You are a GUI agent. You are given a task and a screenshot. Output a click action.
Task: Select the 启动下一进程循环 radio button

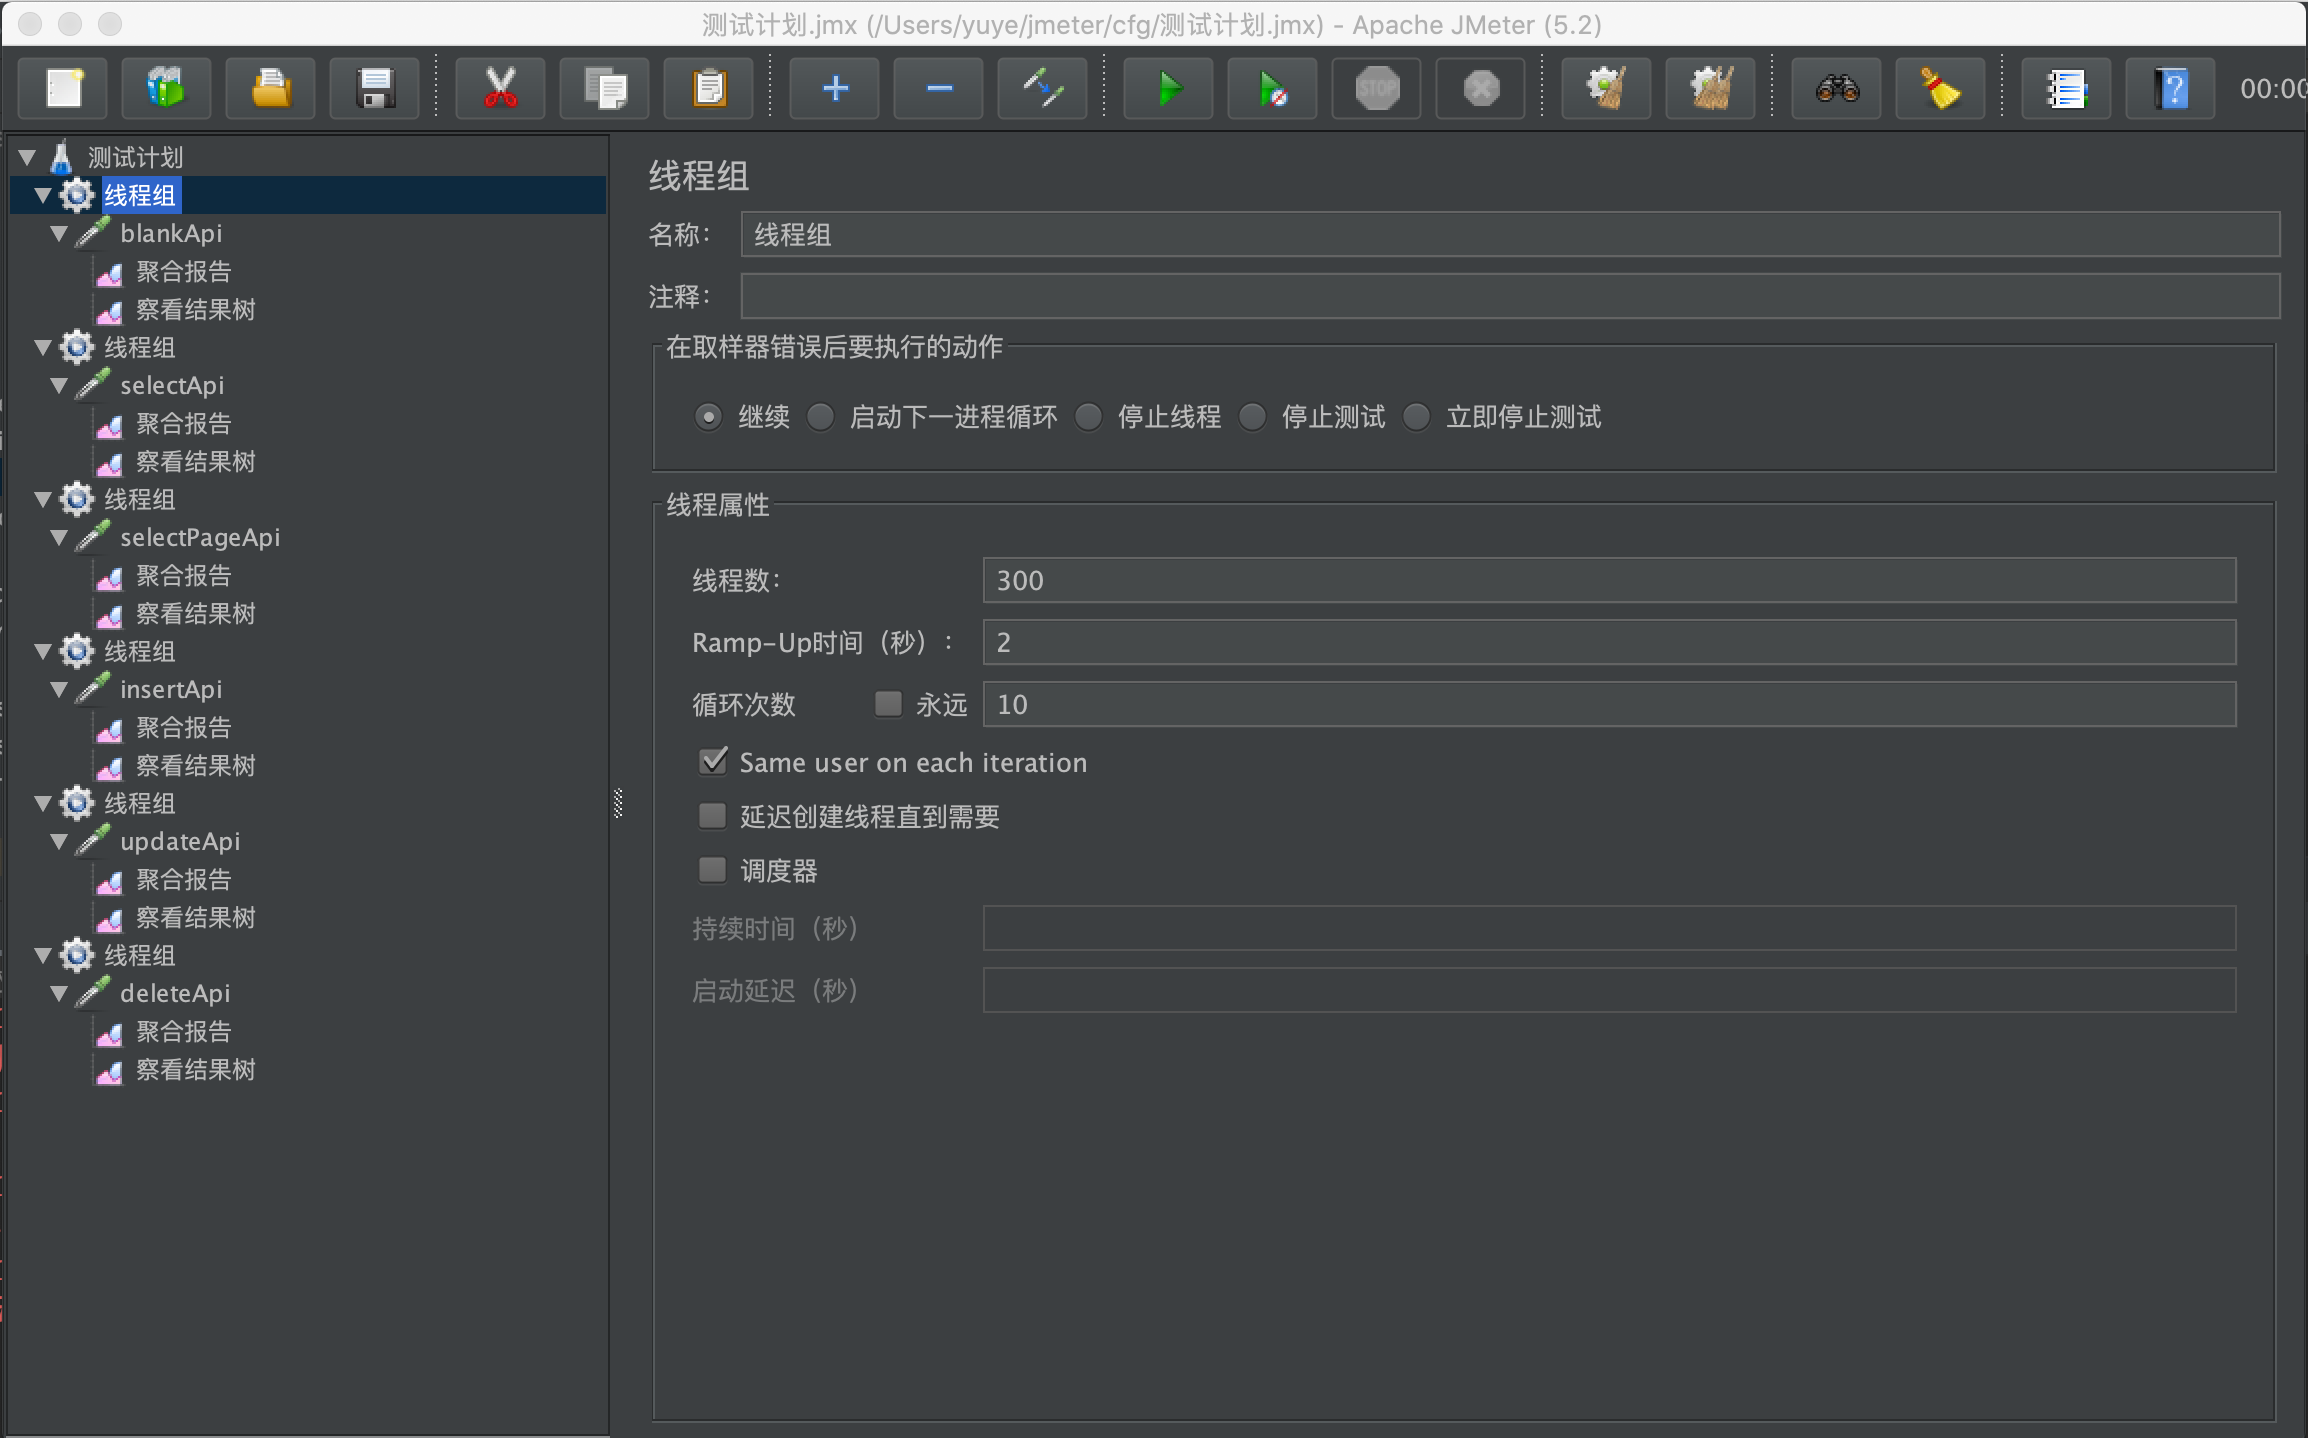point(820,417)
